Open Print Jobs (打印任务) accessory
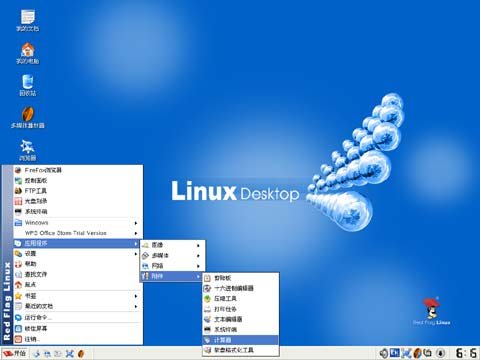480x360 pixels. coord(240,309)
